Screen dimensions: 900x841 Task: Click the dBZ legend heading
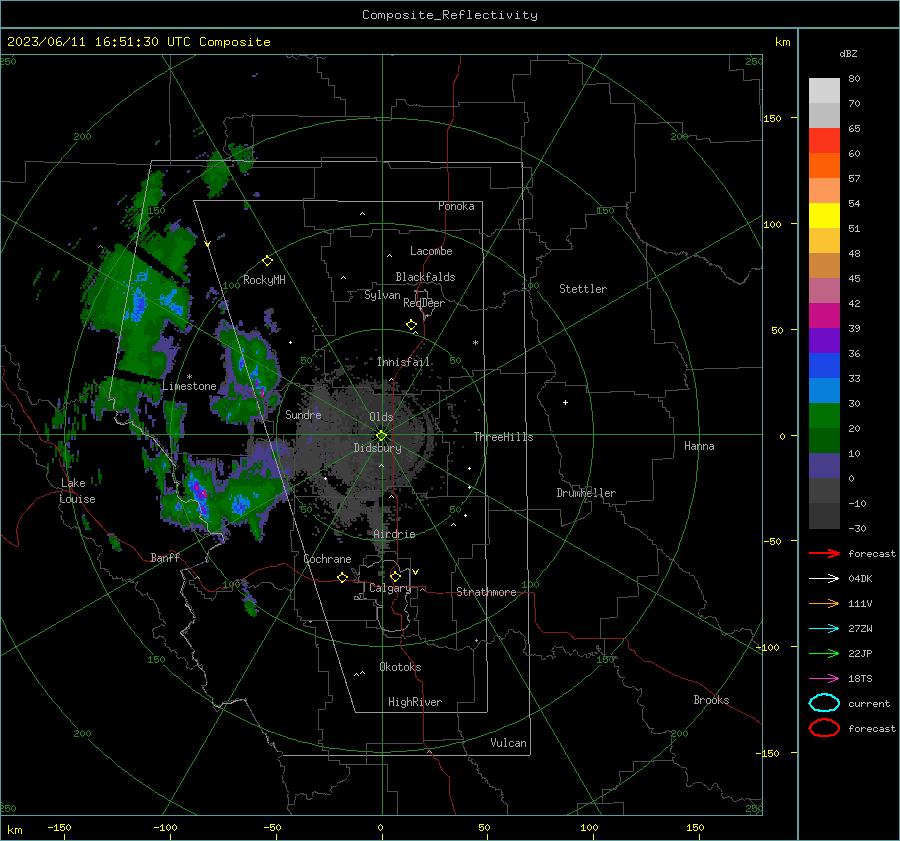(848, 54)
